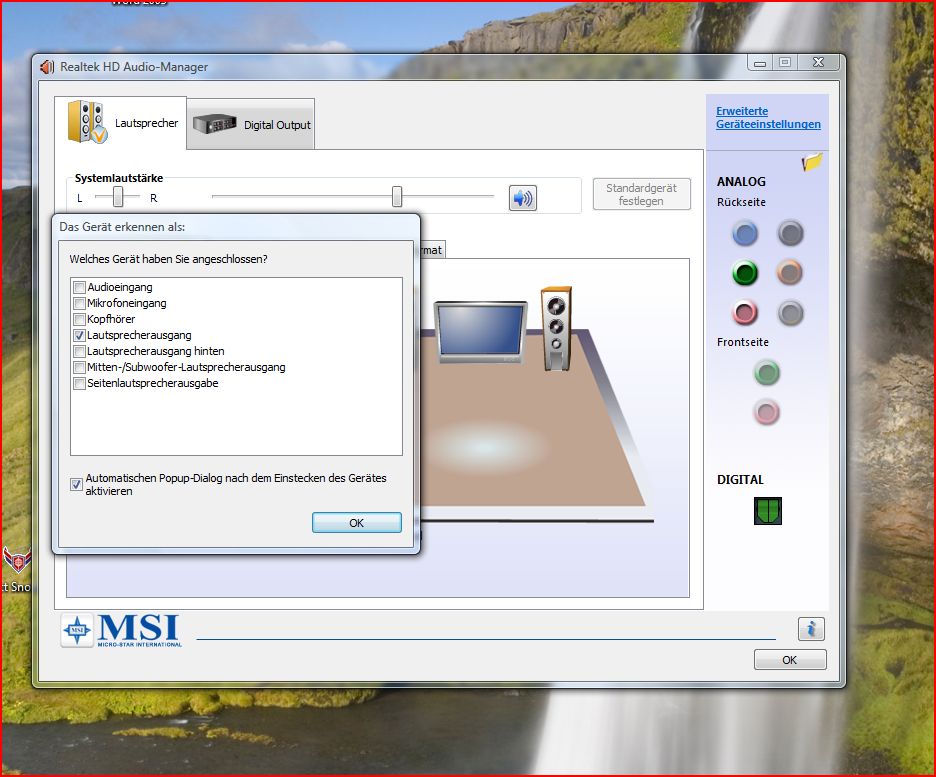
Task: Click Standardgerät festlegen button
Action: coord(642,195)
